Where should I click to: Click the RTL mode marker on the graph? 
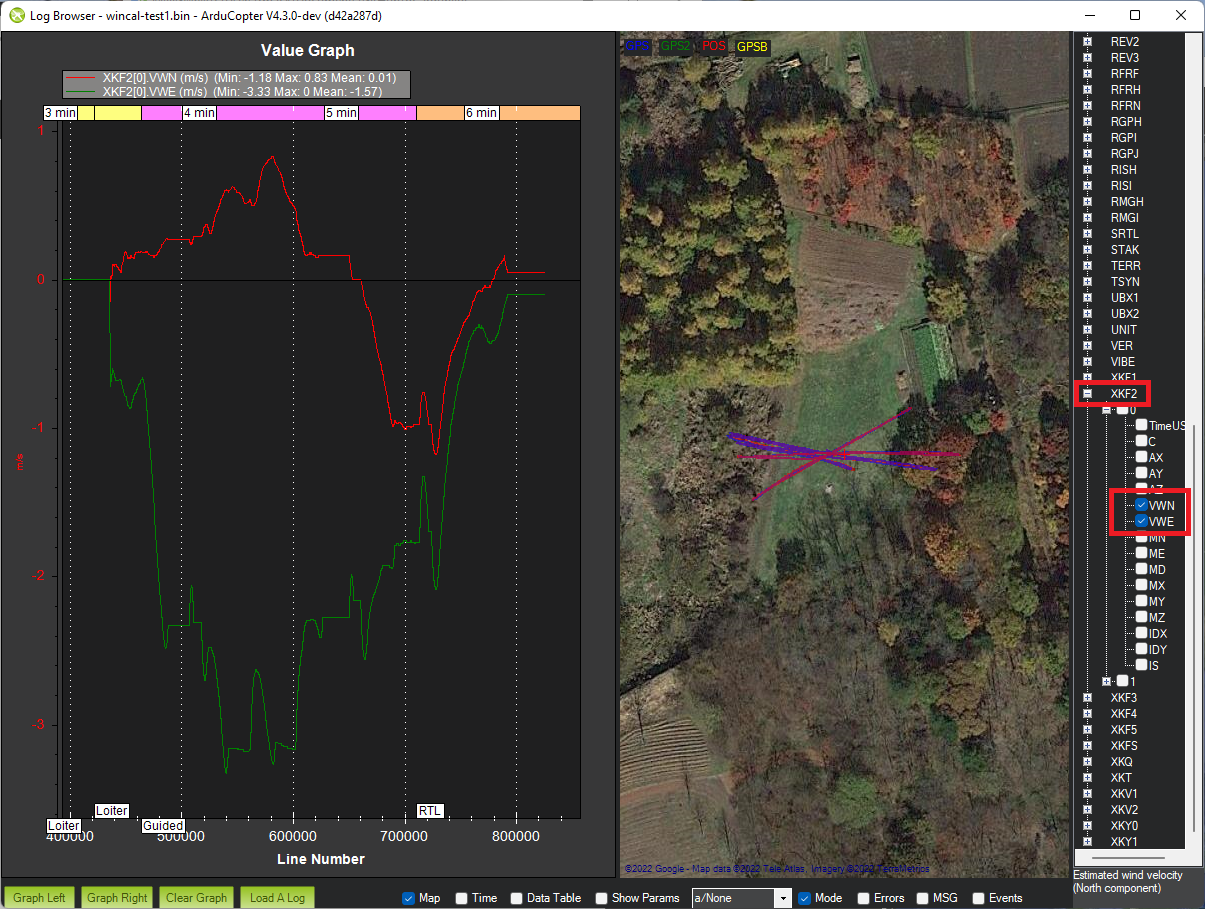coord(430,811)
